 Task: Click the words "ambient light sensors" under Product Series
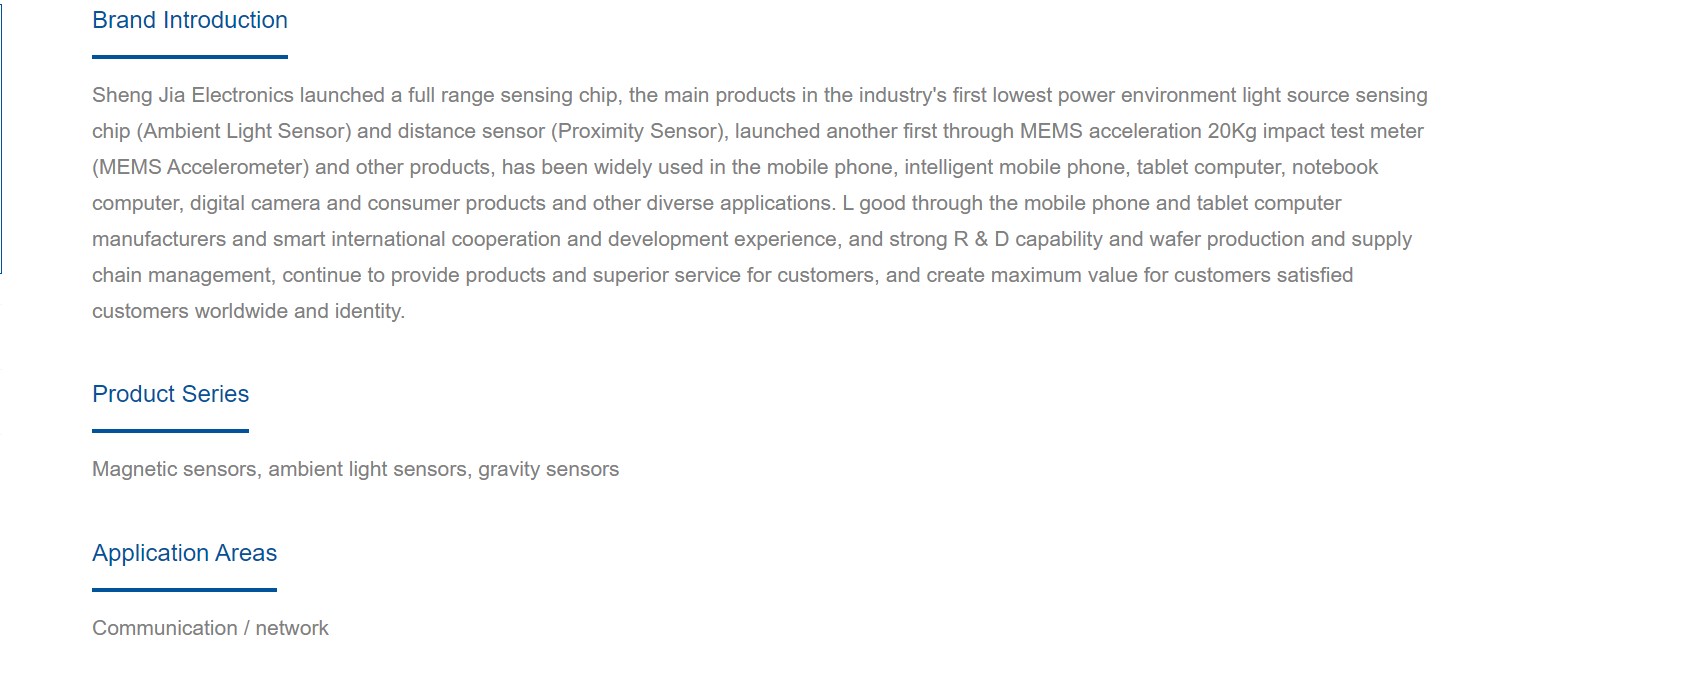(369, 469)
